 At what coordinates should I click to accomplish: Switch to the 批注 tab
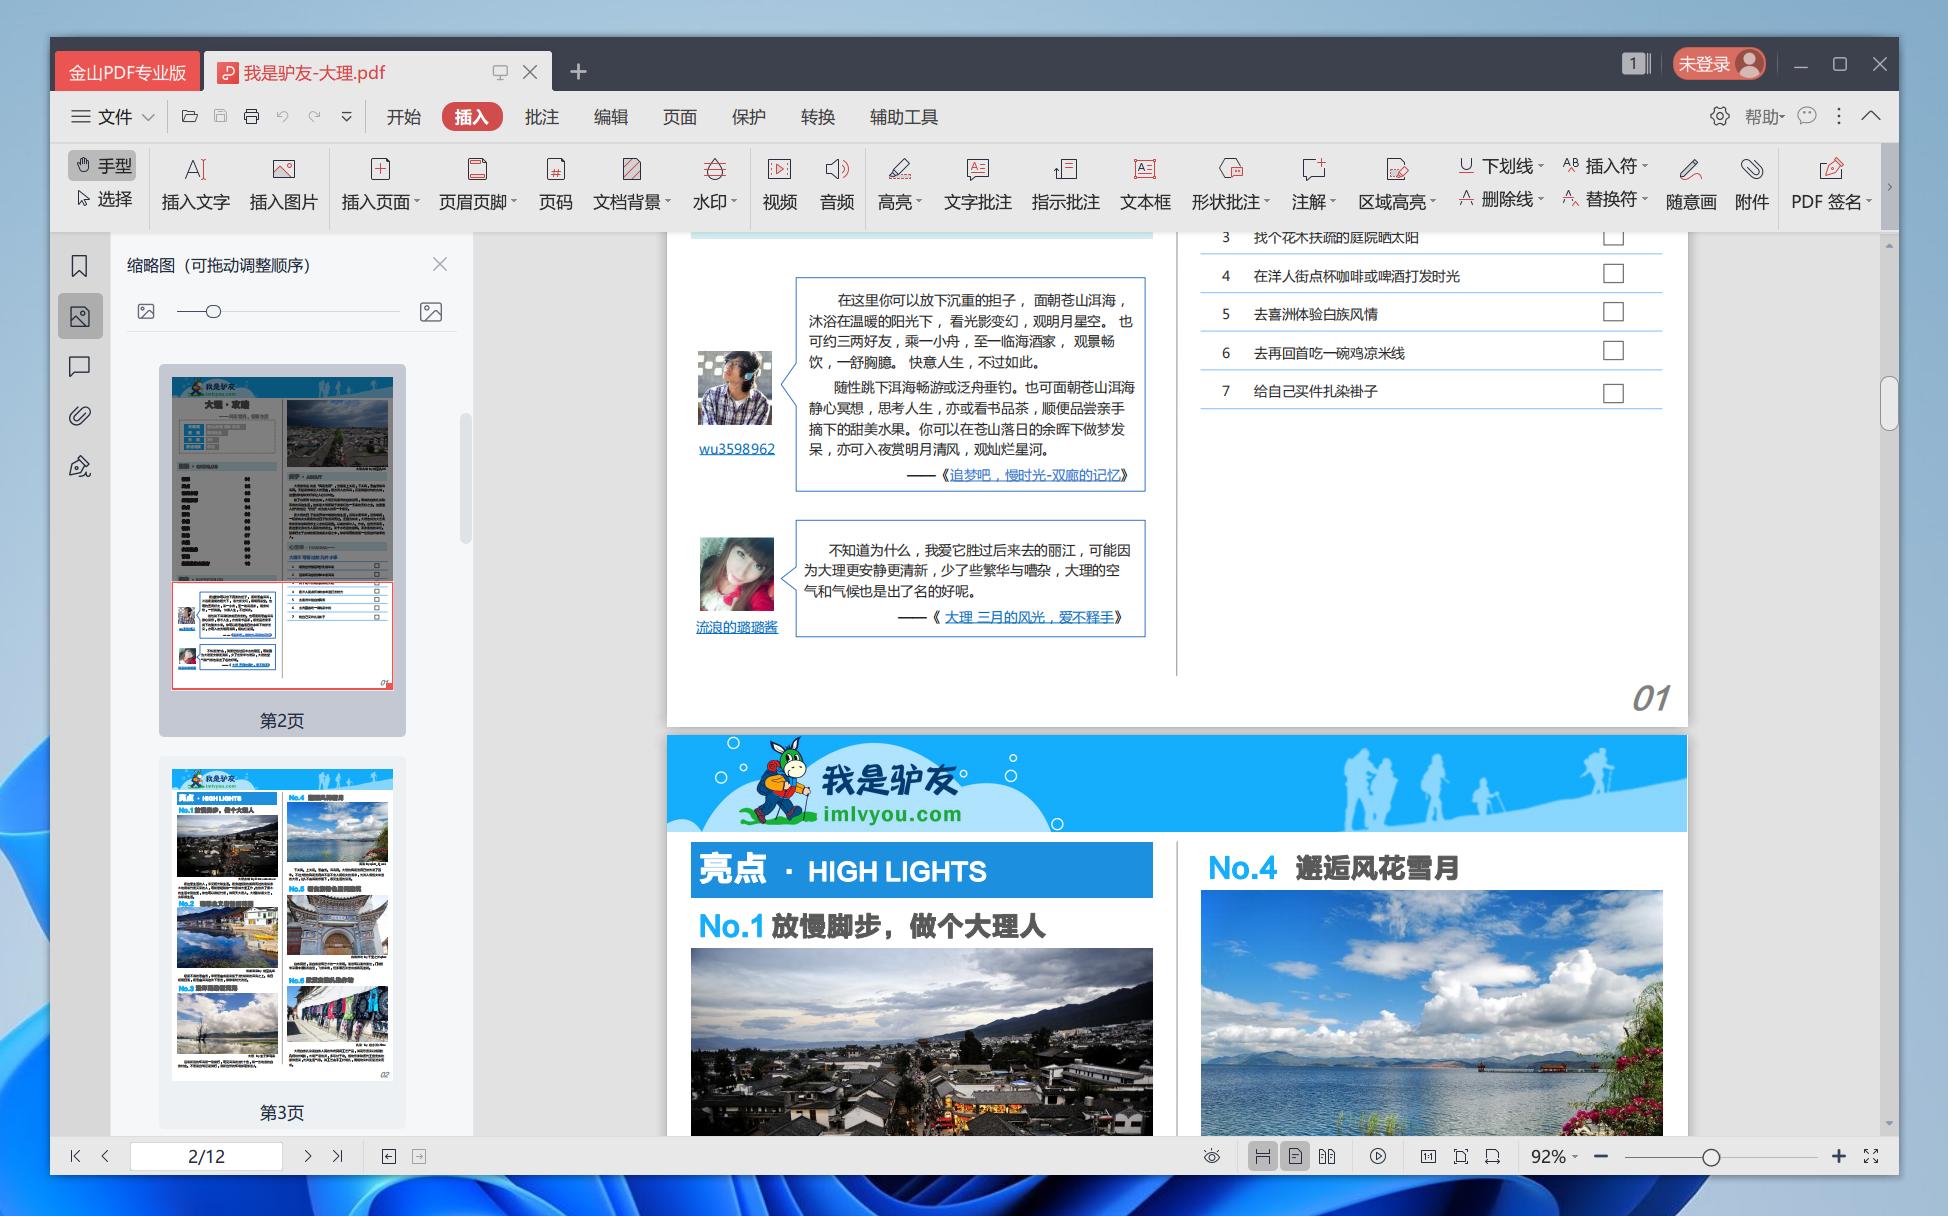pyautogui.click(x=542, y=117)
